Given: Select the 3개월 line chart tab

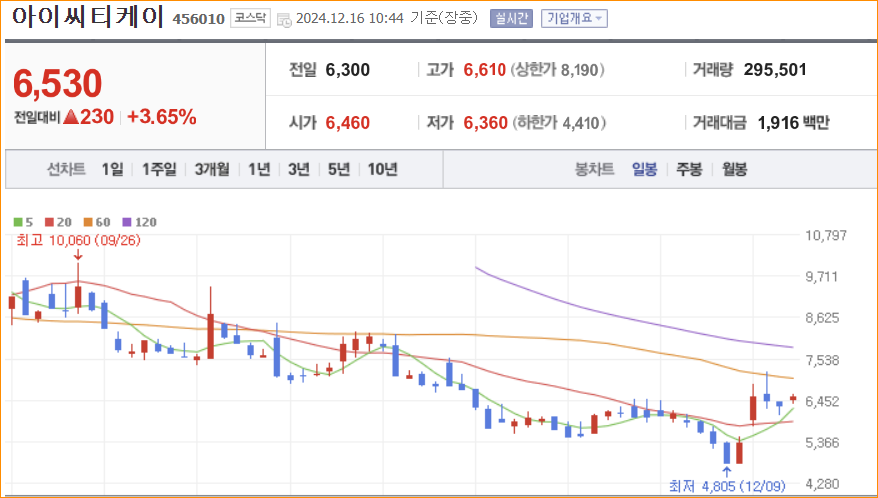Looking at the screenshot, I should point(212,169).
